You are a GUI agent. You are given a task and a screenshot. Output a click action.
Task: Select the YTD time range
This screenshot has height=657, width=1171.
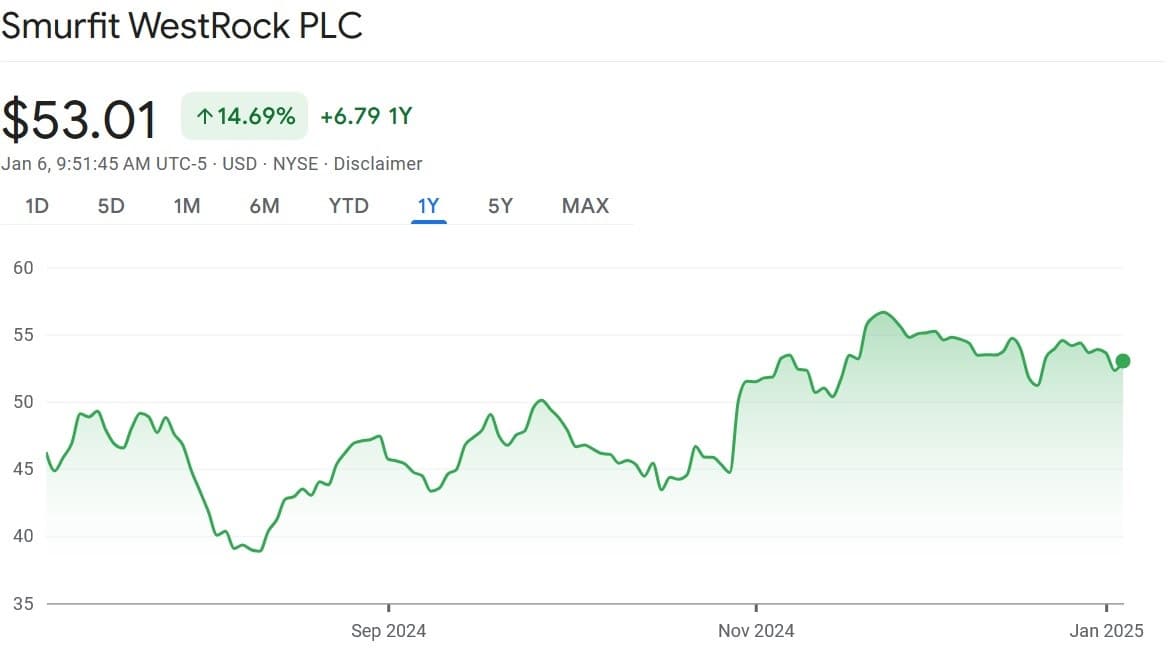pos(347,205)
